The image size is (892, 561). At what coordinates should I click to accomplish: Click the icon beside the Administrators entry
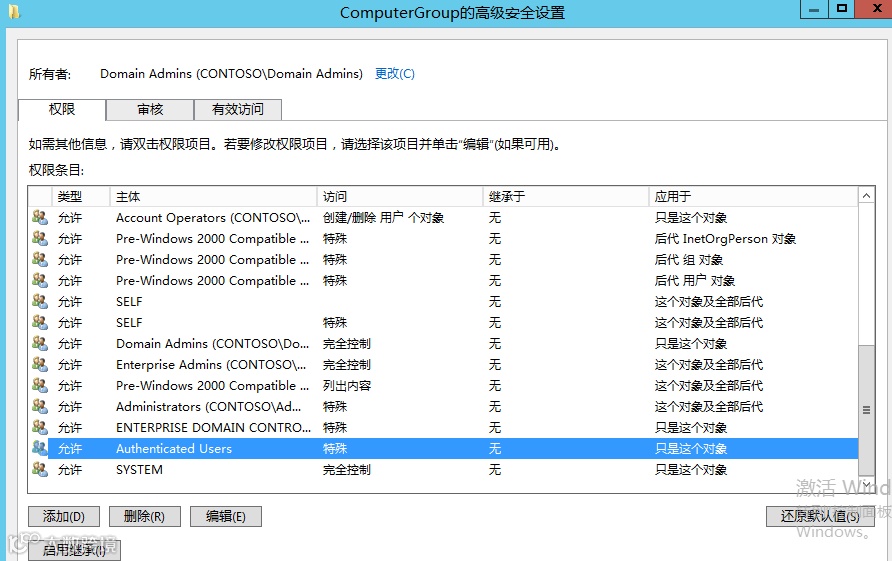tap(40, 406)
